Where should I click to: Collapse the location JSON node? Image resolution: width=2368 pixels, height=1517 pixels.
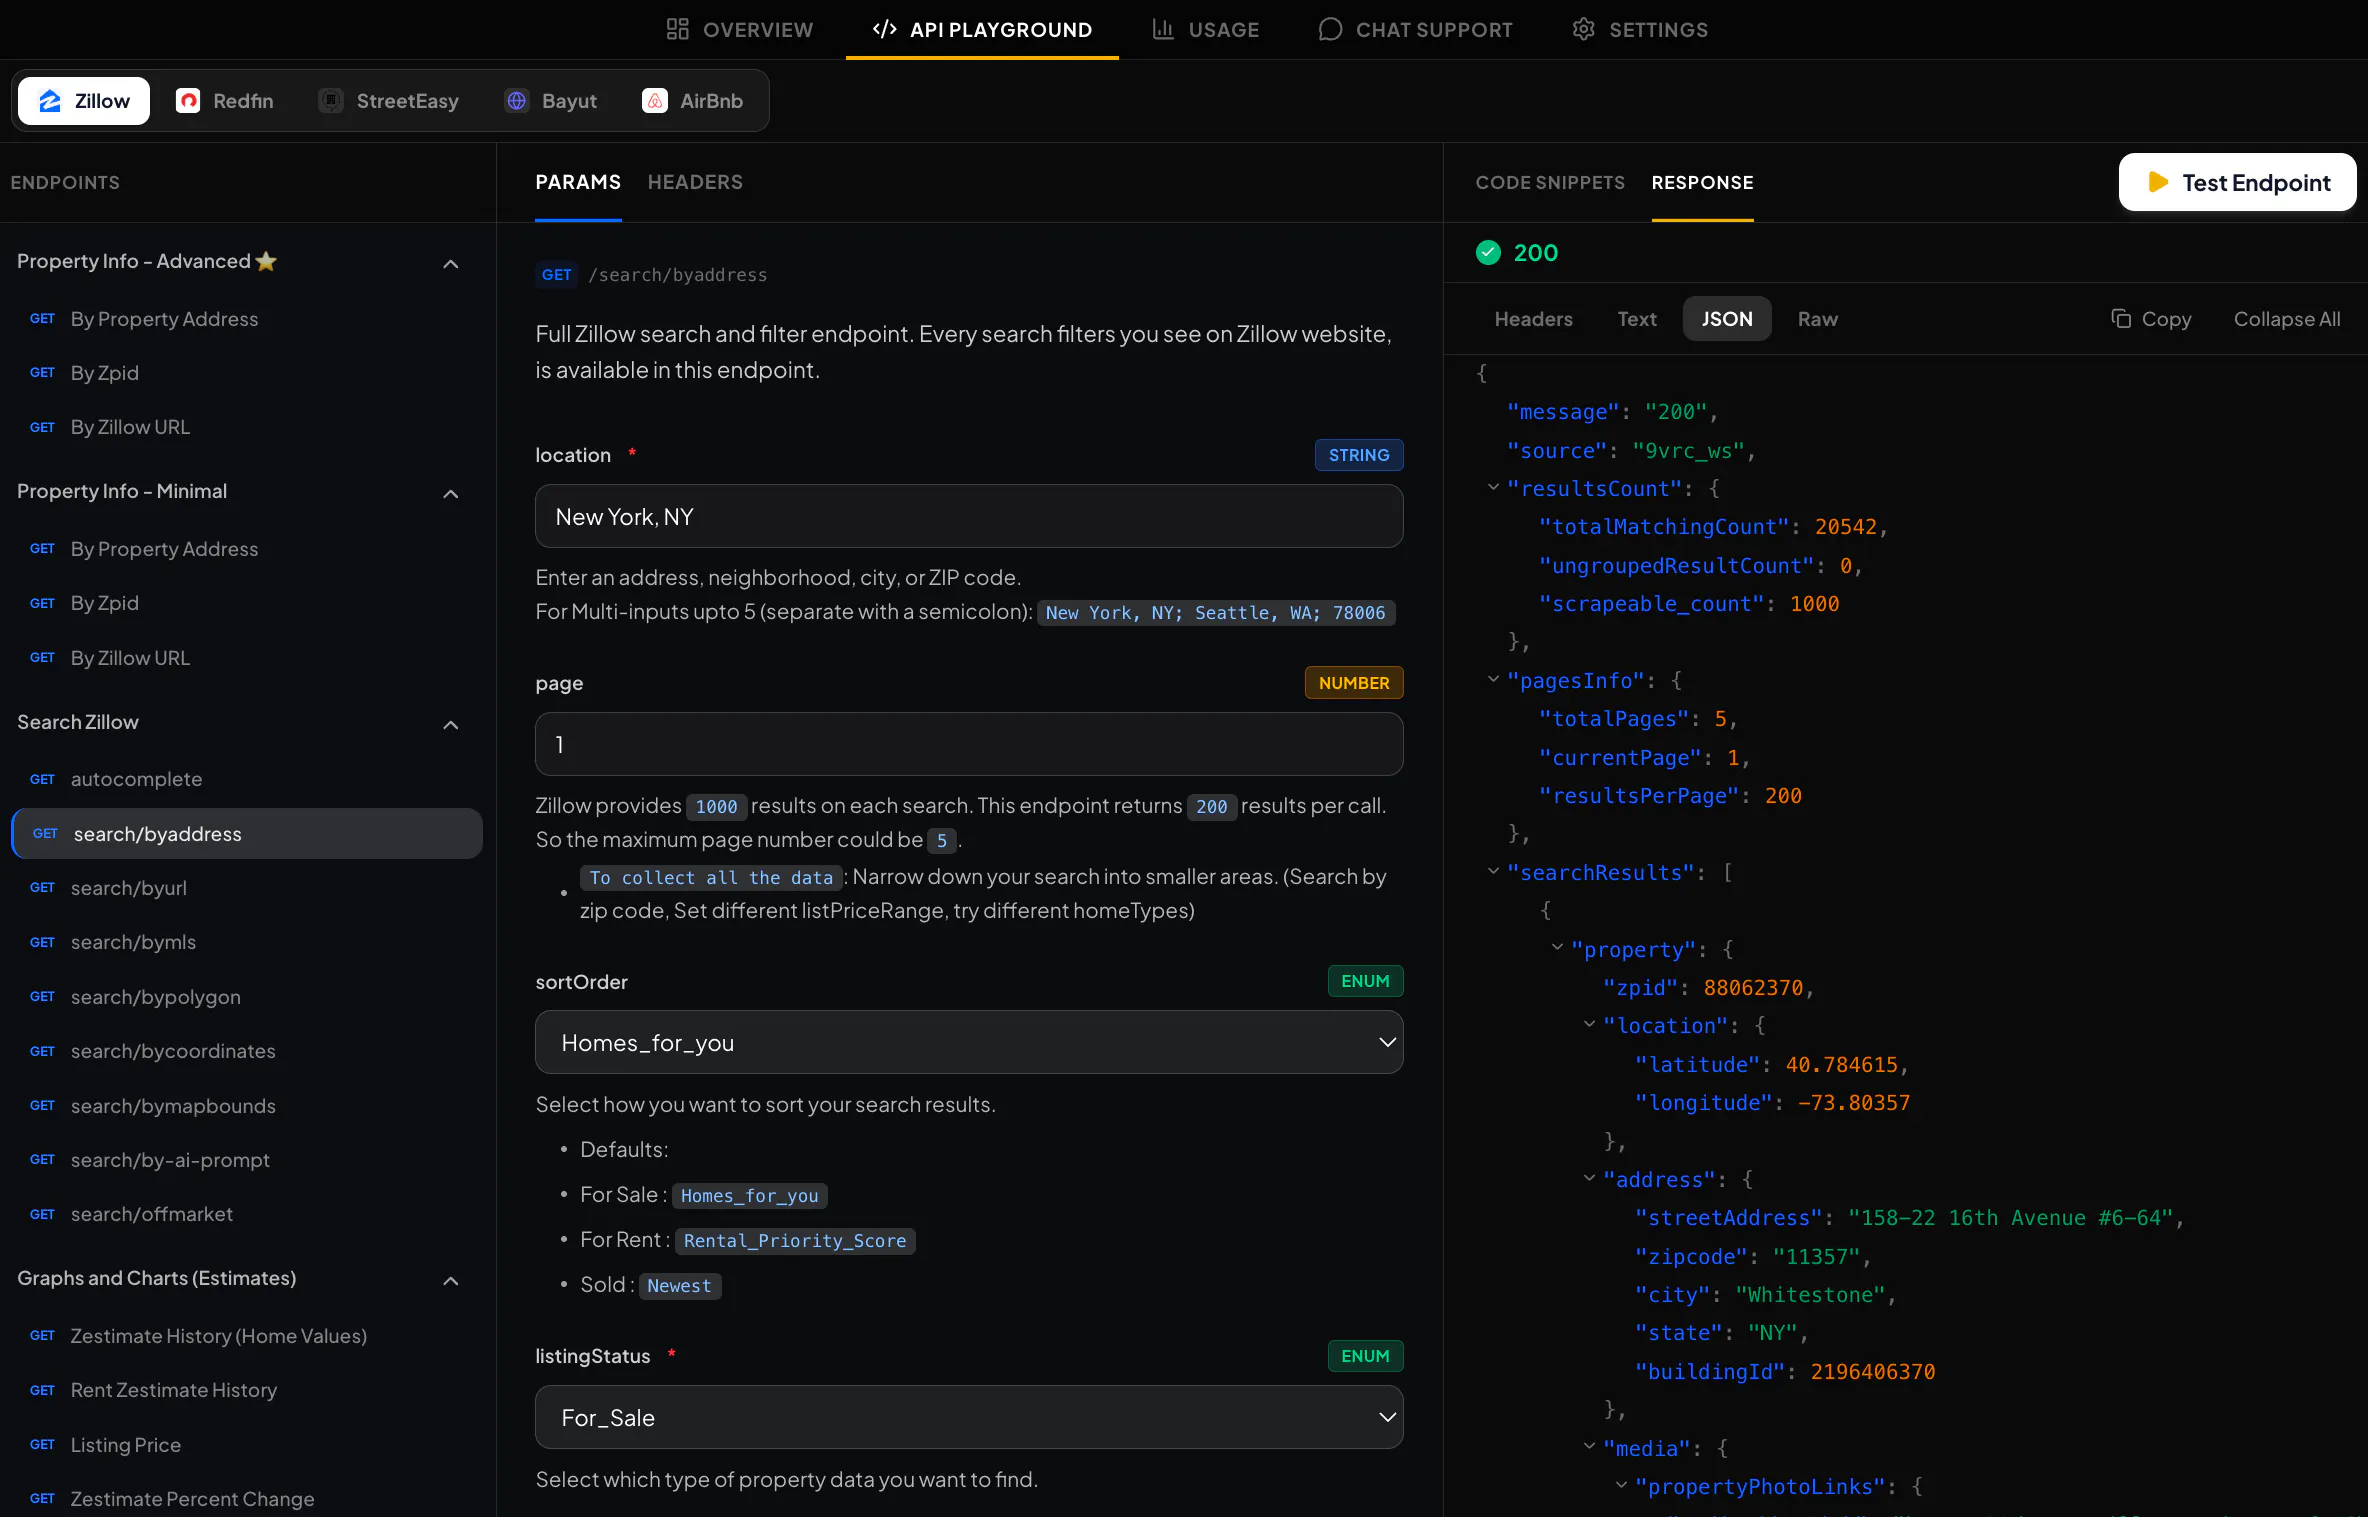point(1589,1024)
